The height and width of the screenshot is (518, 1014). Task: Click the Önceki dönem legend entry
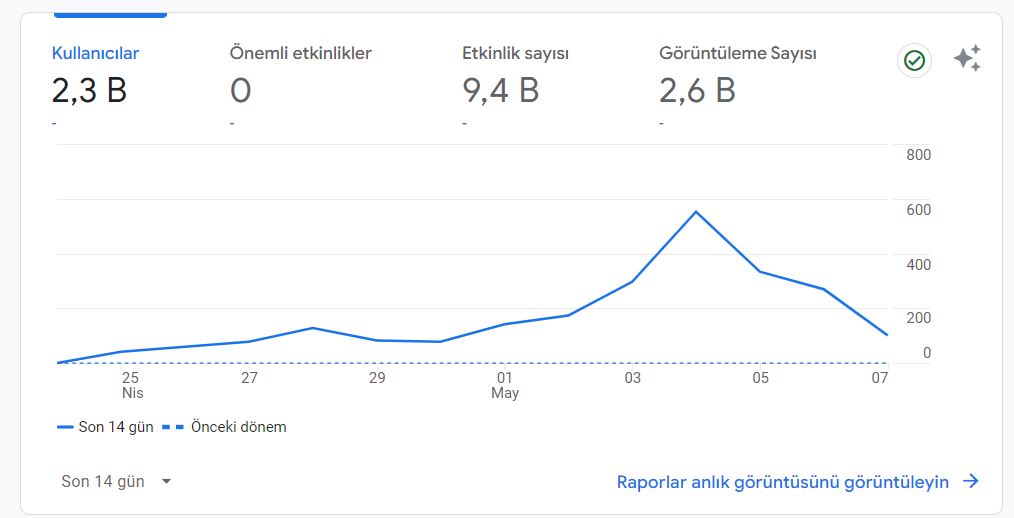pos(224,427)
